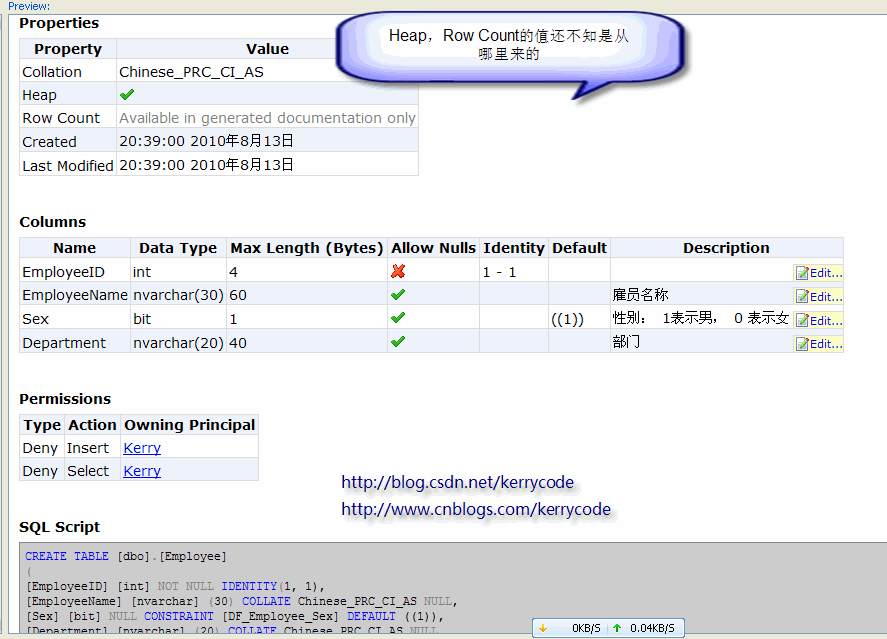Click the red X for EmployeeID Allow Nulls

[x=398, y=271]
